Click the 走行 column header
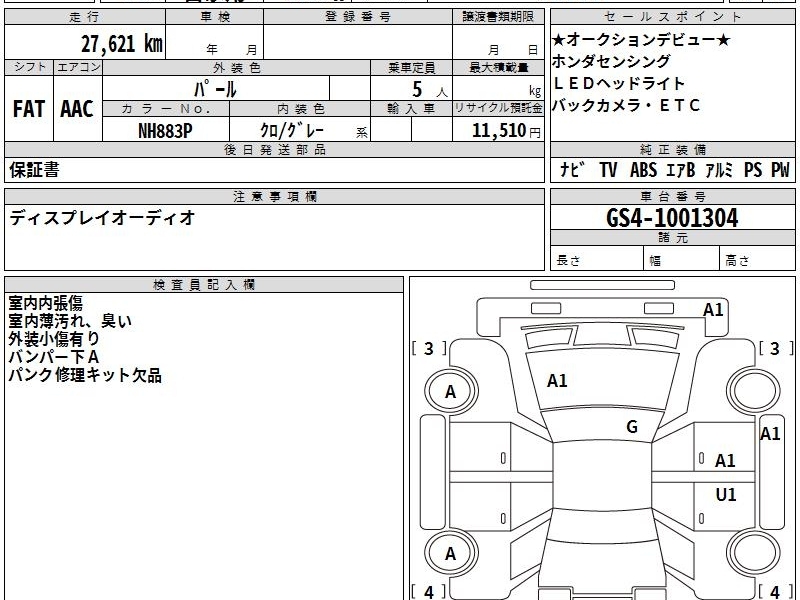800x600 pixels. click(x=85, y=17)
